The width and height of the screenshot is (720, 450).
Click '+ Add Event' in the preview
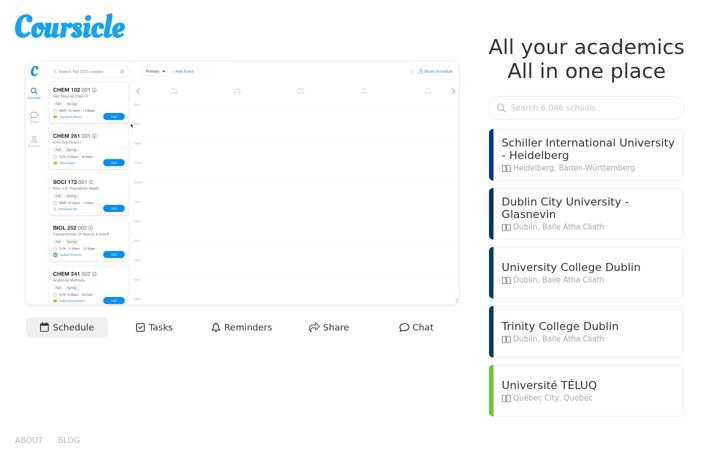183,71
